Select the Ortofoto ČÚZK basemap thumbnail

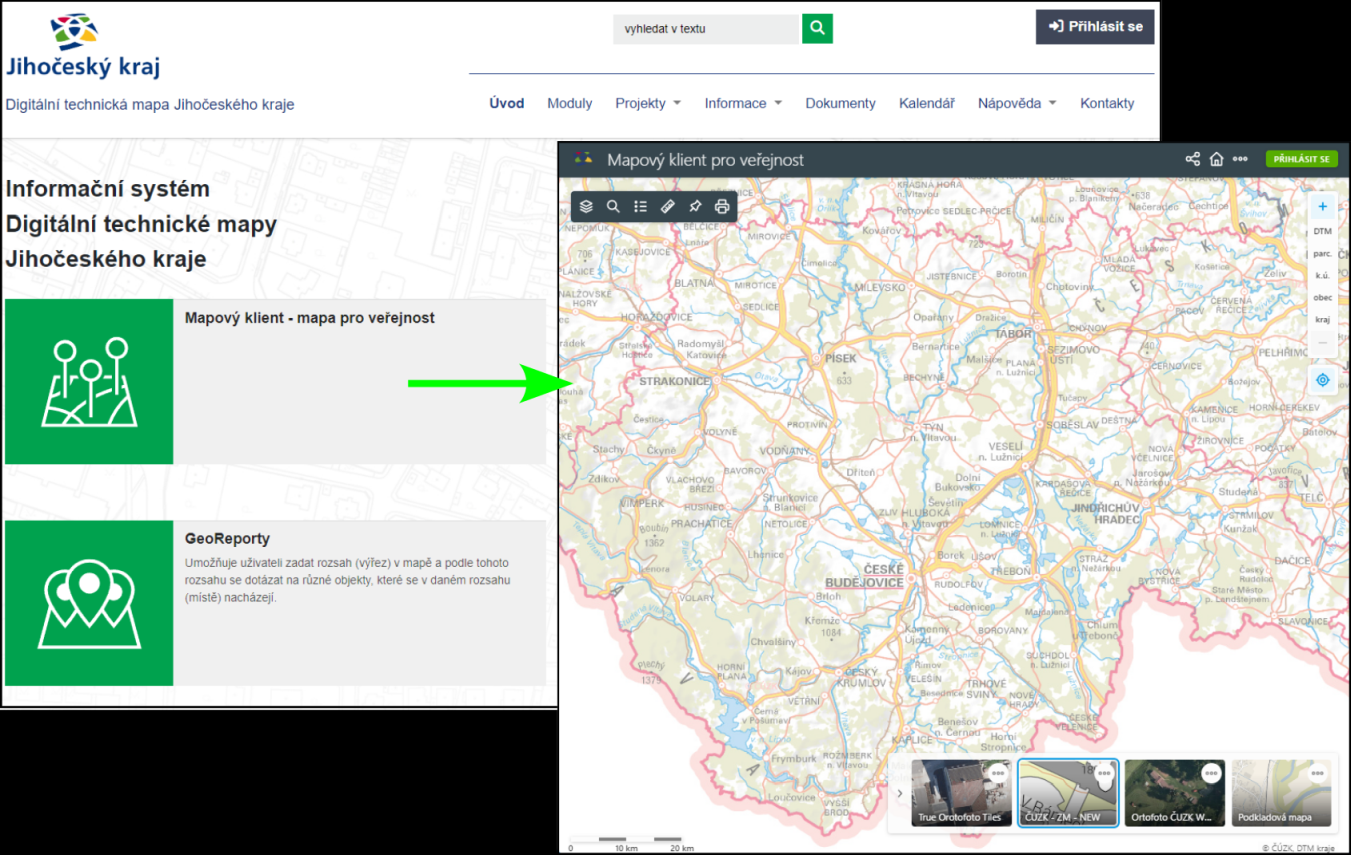(x=1174, y=793)
